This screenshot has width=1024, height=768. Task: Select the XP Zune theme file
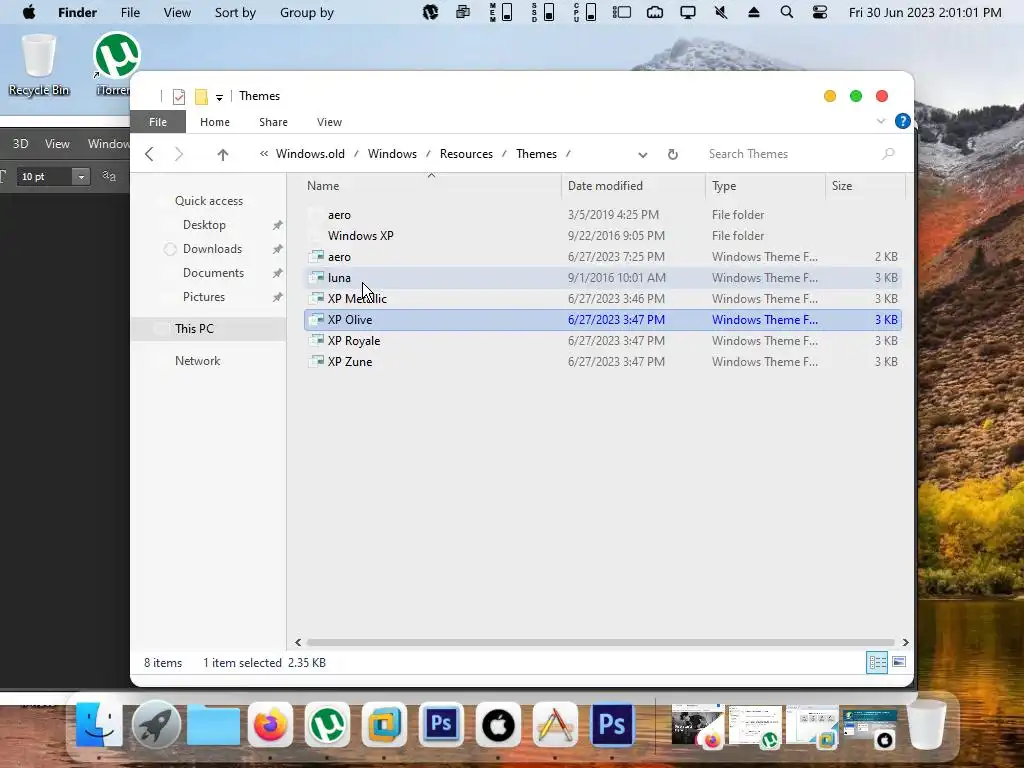(x=602, y=362)
